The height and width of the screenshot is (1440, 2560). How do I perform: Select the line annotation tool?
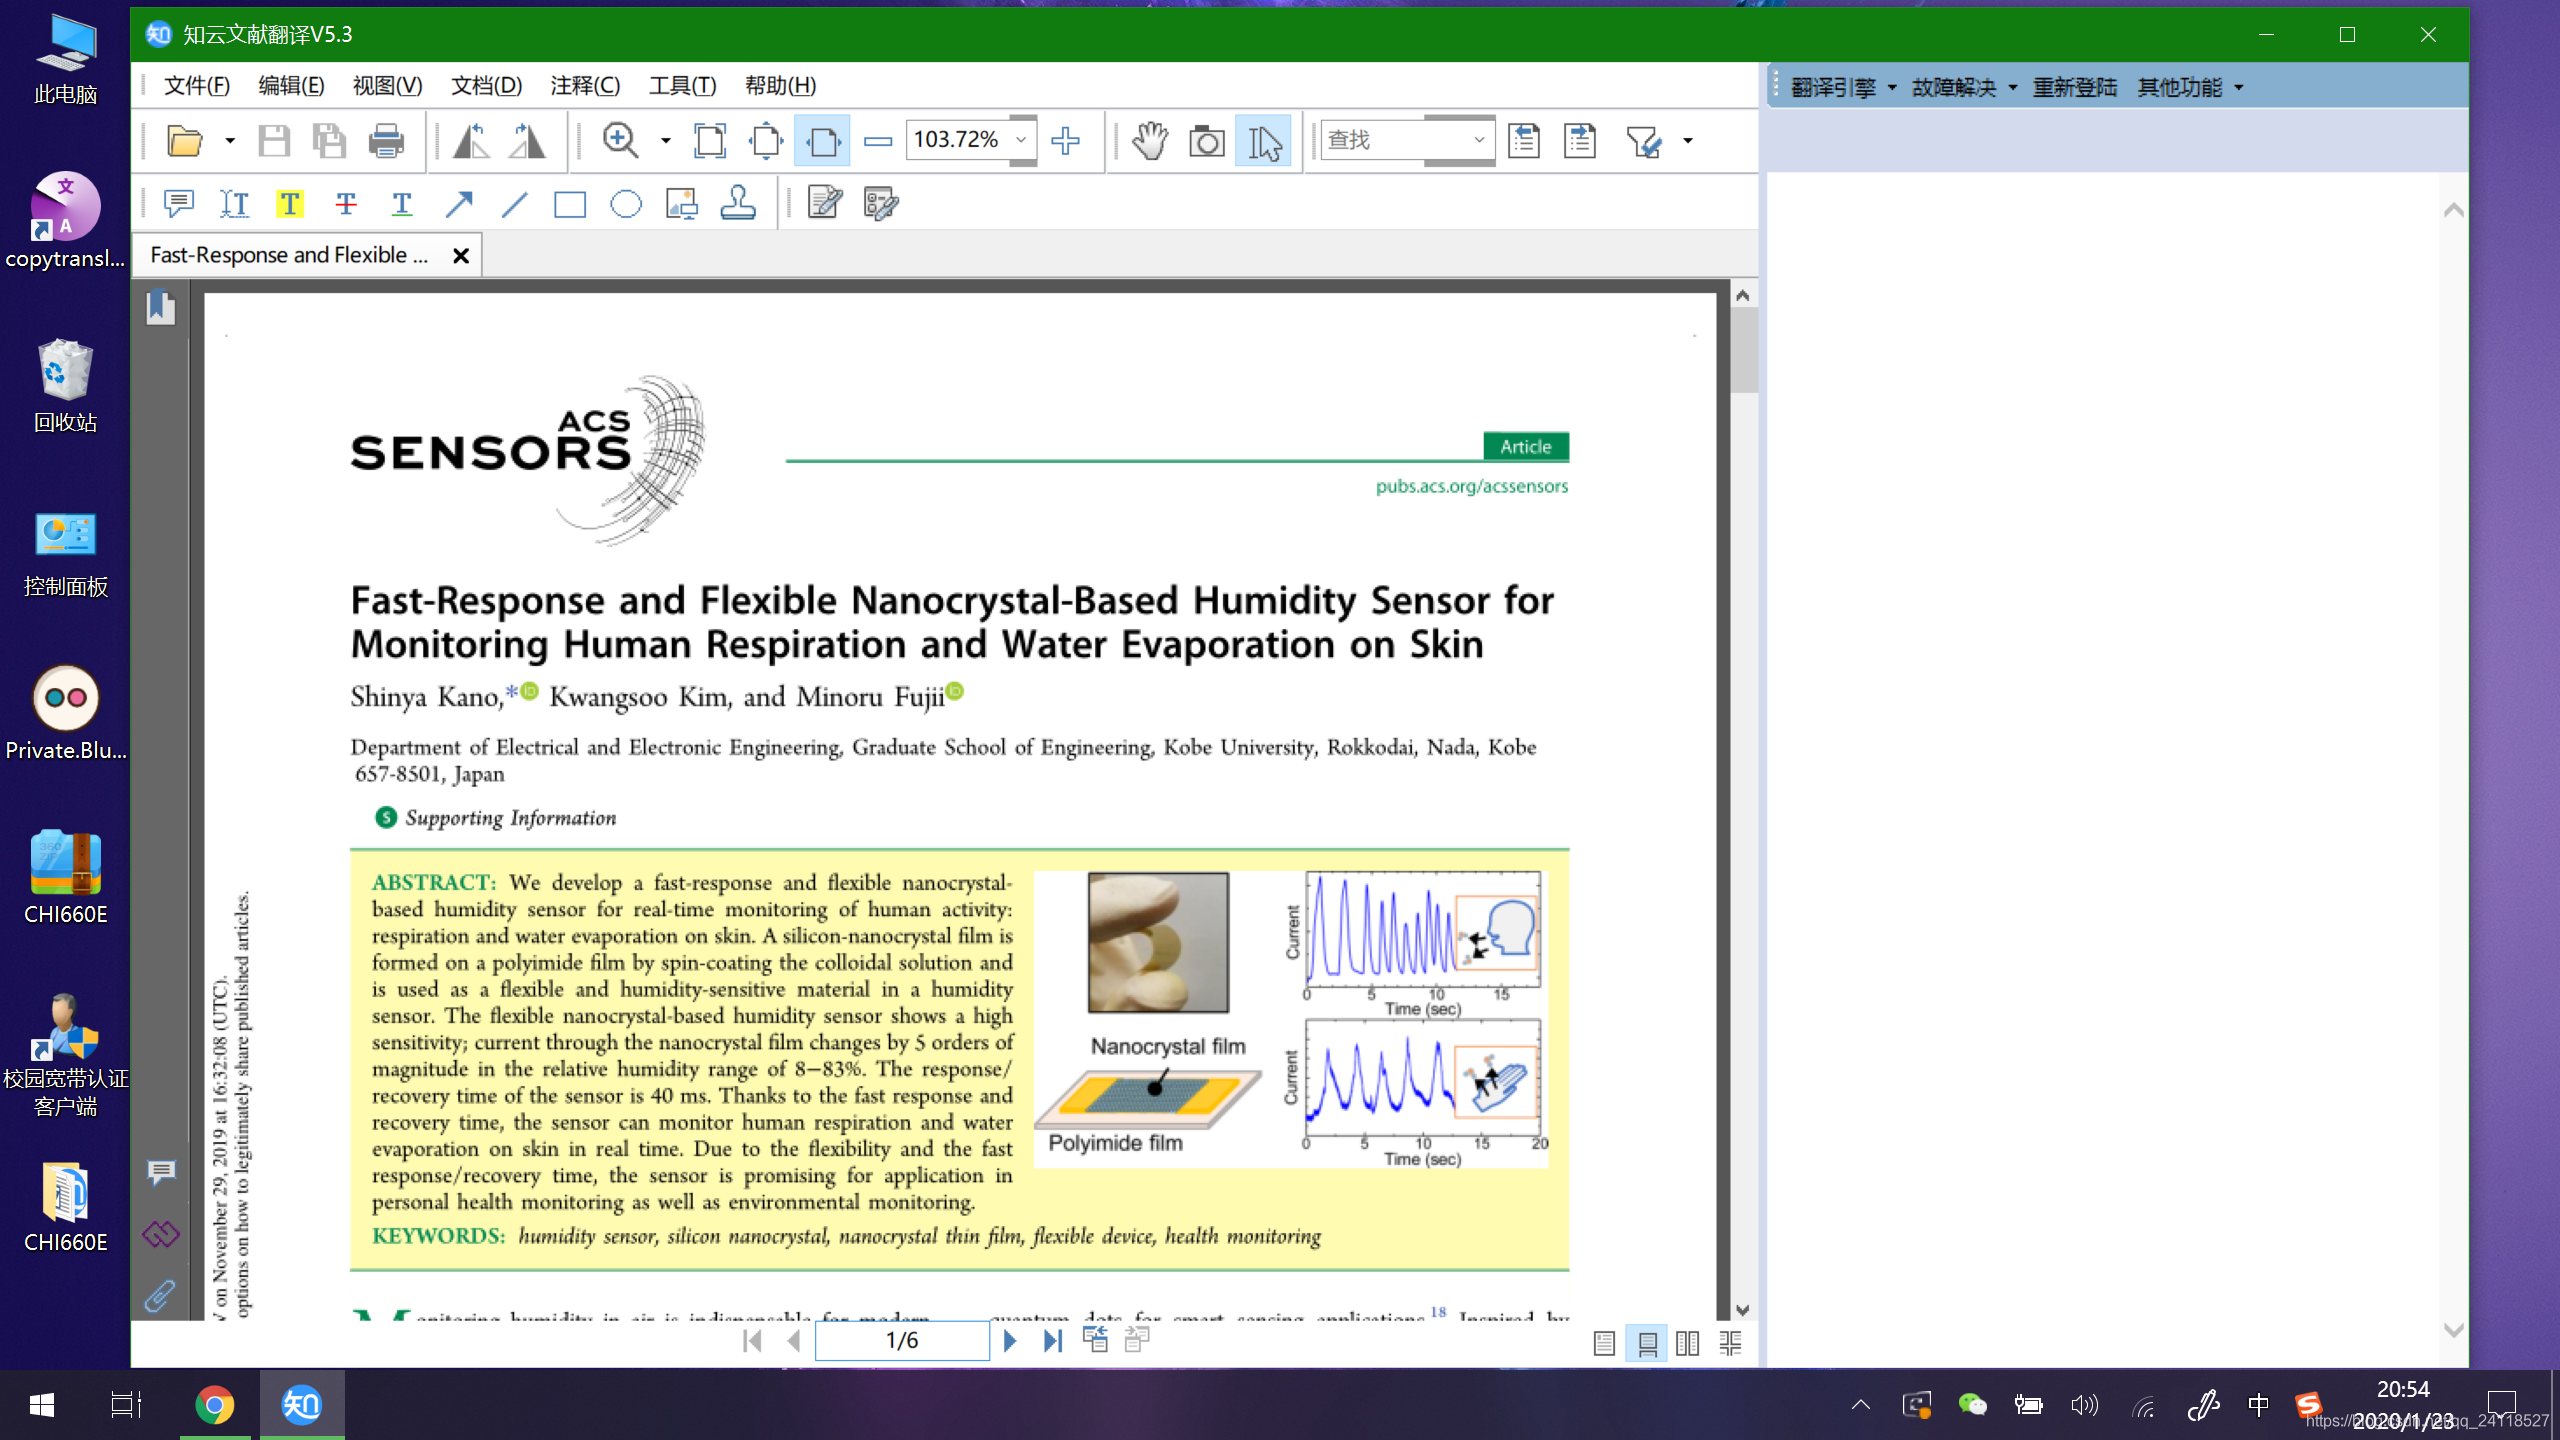(514, 204)
